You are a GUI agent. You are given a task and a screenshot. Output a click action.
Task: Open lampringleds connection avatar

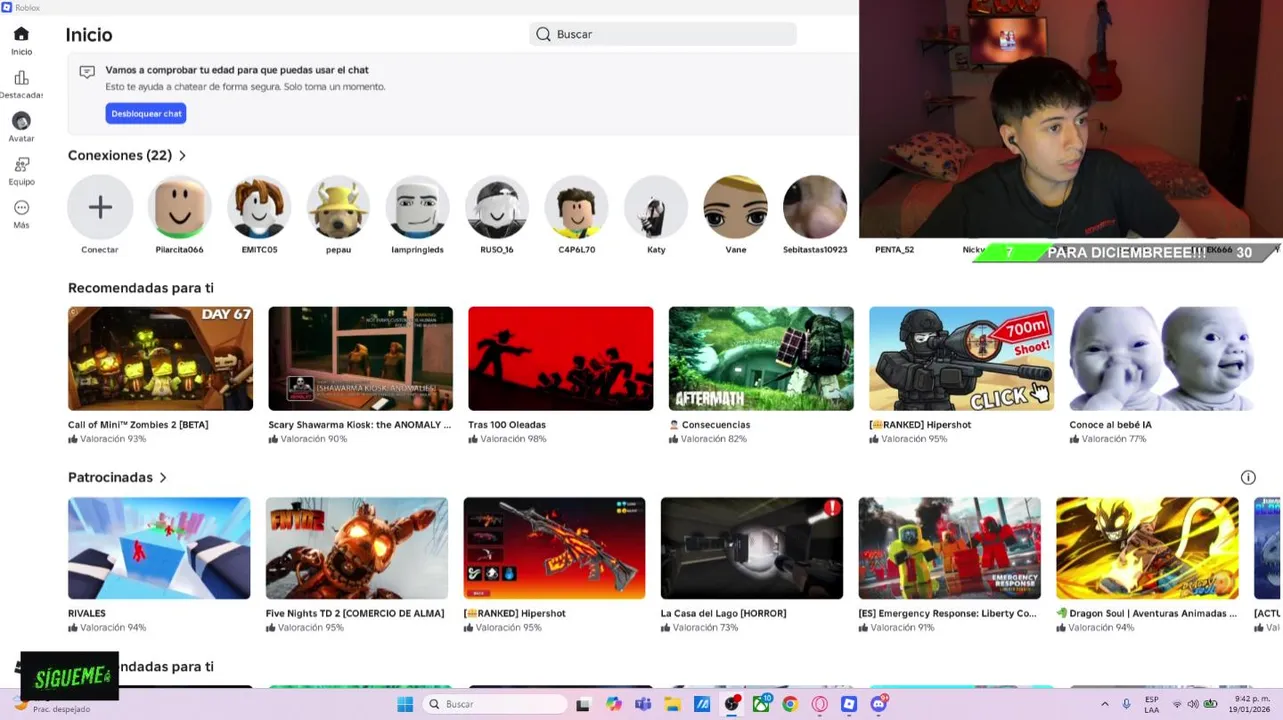coord(417,207)
